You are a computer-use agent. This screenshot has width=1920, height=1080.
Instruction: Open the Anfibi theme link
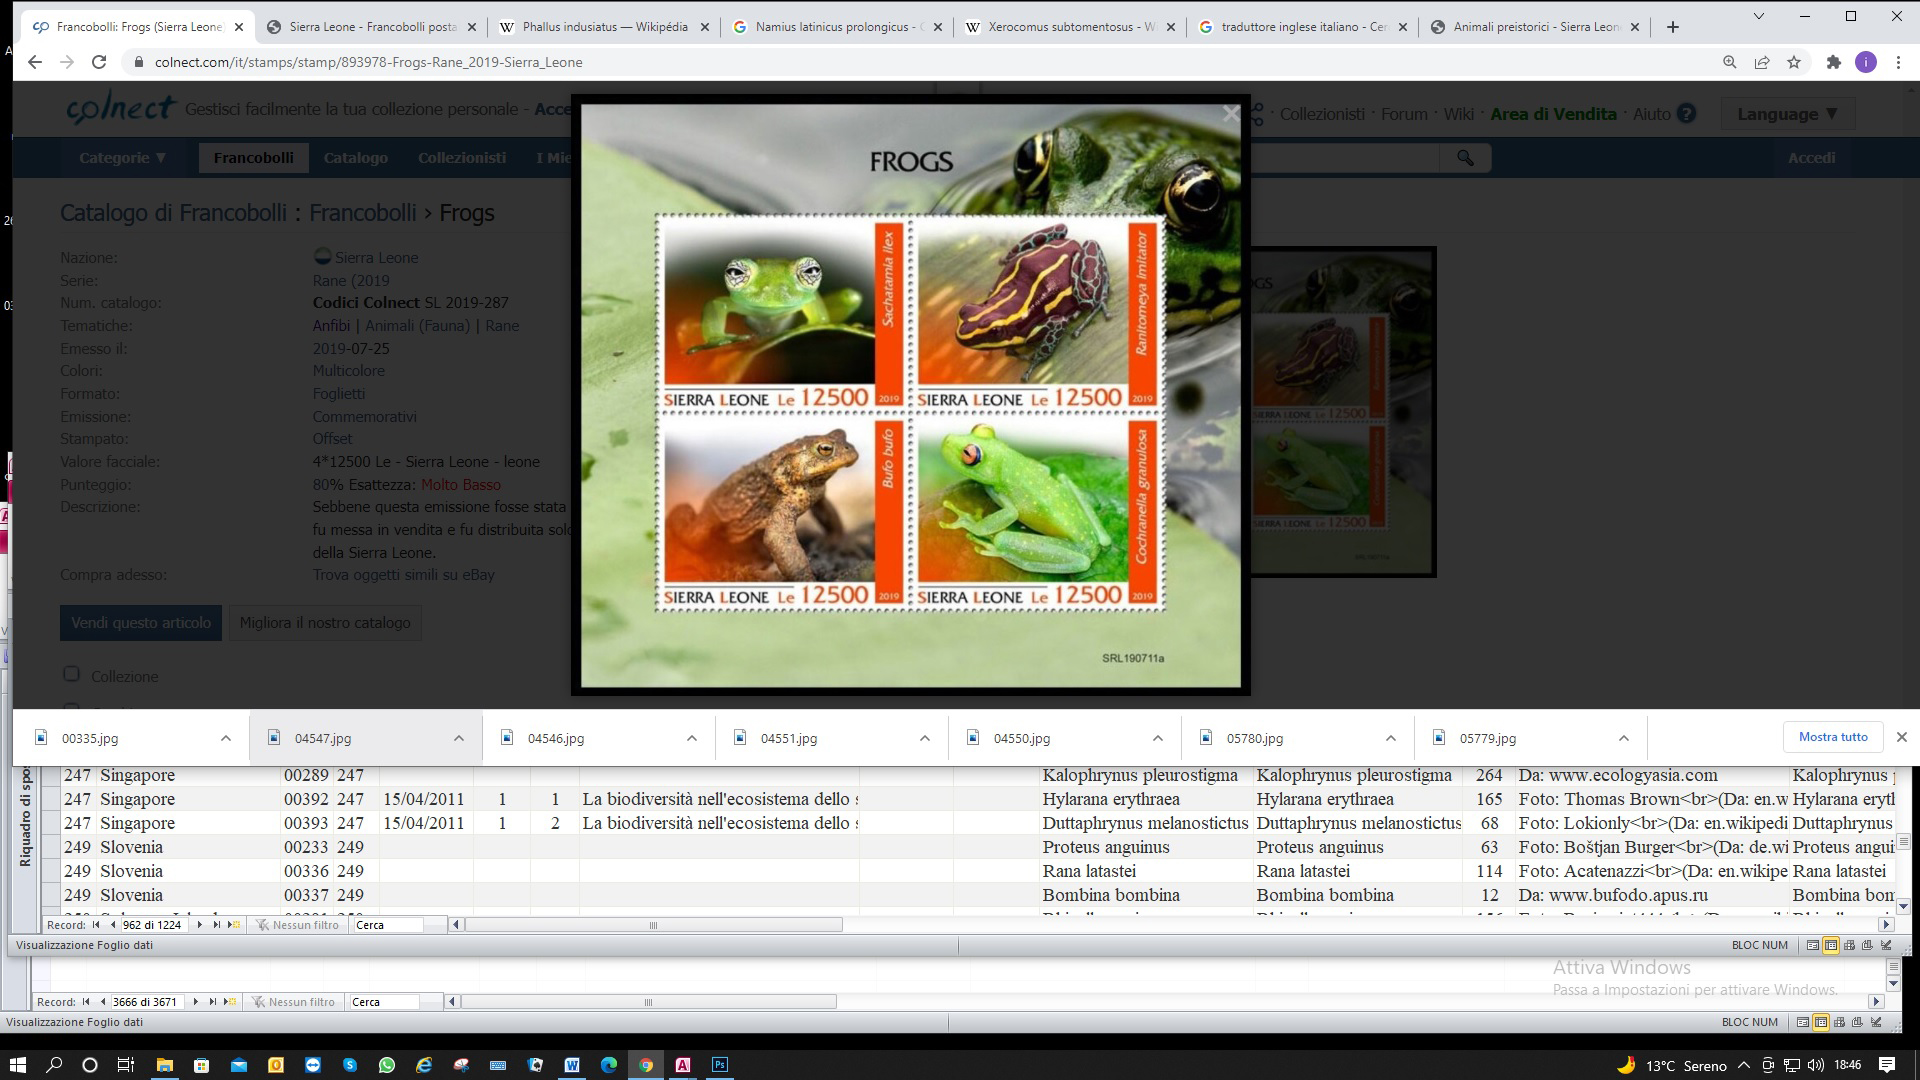tap(331, 326)
